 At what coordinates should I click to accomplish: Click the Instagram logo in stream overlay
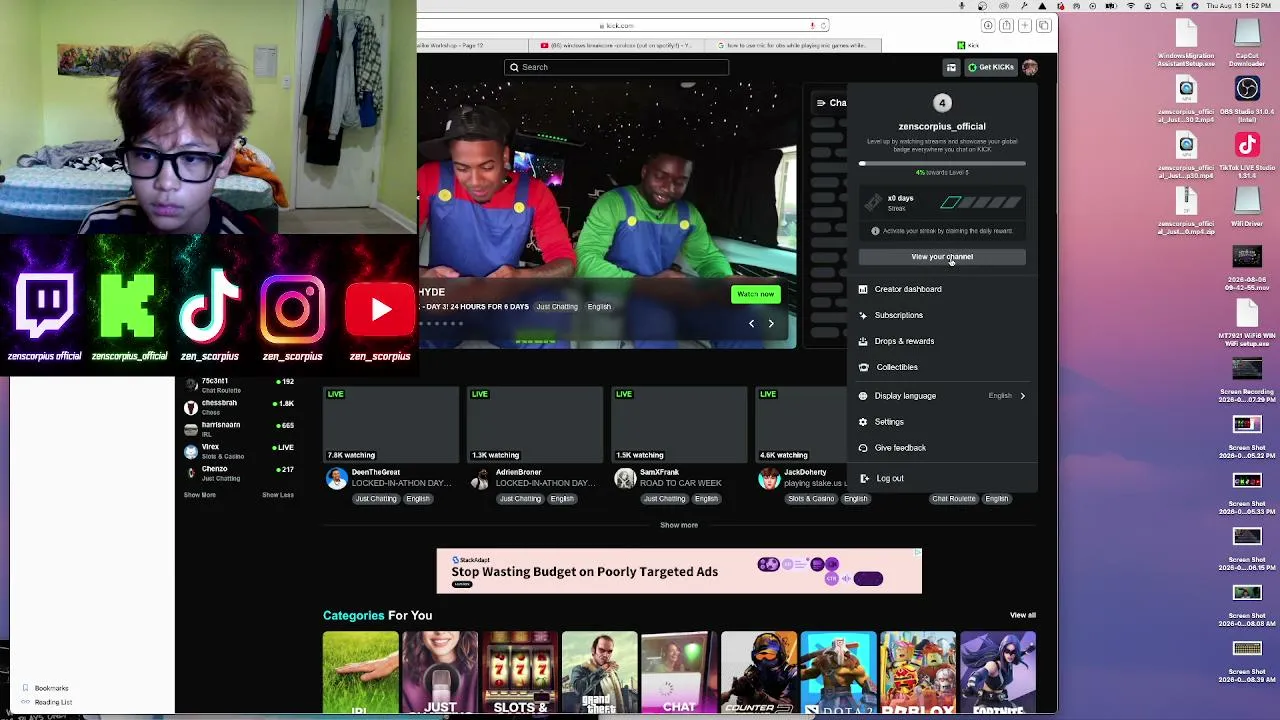292,309
